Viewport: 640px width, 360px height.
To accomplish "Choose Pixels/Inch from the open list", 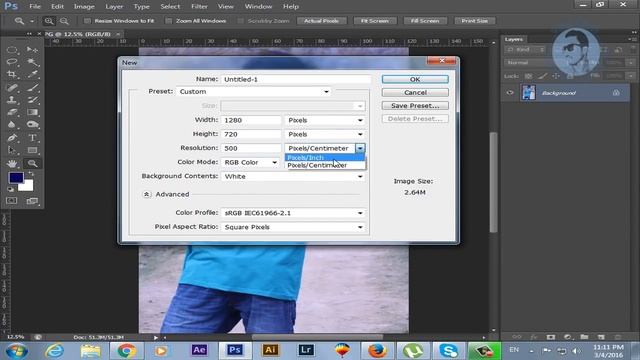I will (325, 158).
